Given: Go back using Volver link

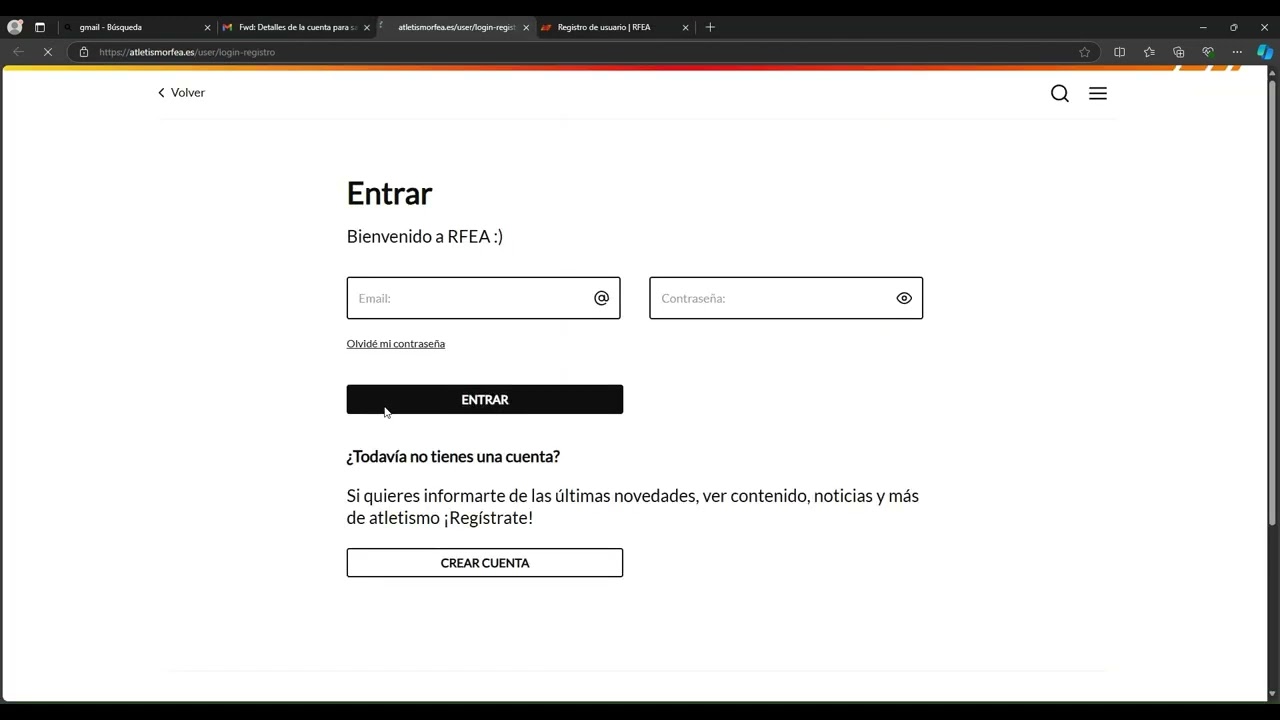Looking at the screenshot, I should coord(181,92).
